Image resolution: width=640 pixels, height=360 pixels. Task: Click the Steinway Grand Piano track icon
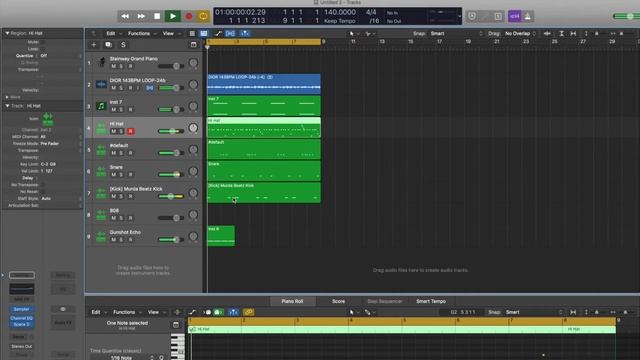click(101, 62)
